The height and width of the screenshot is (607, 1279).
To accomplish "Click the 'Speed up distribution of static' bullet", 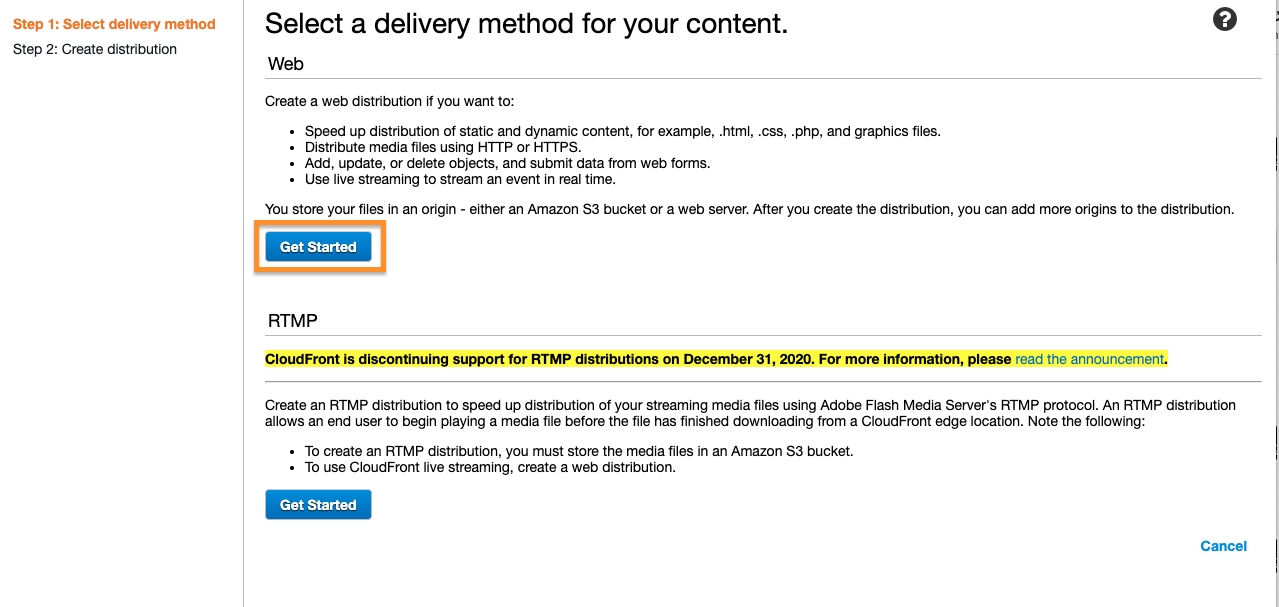I will 622,131.
